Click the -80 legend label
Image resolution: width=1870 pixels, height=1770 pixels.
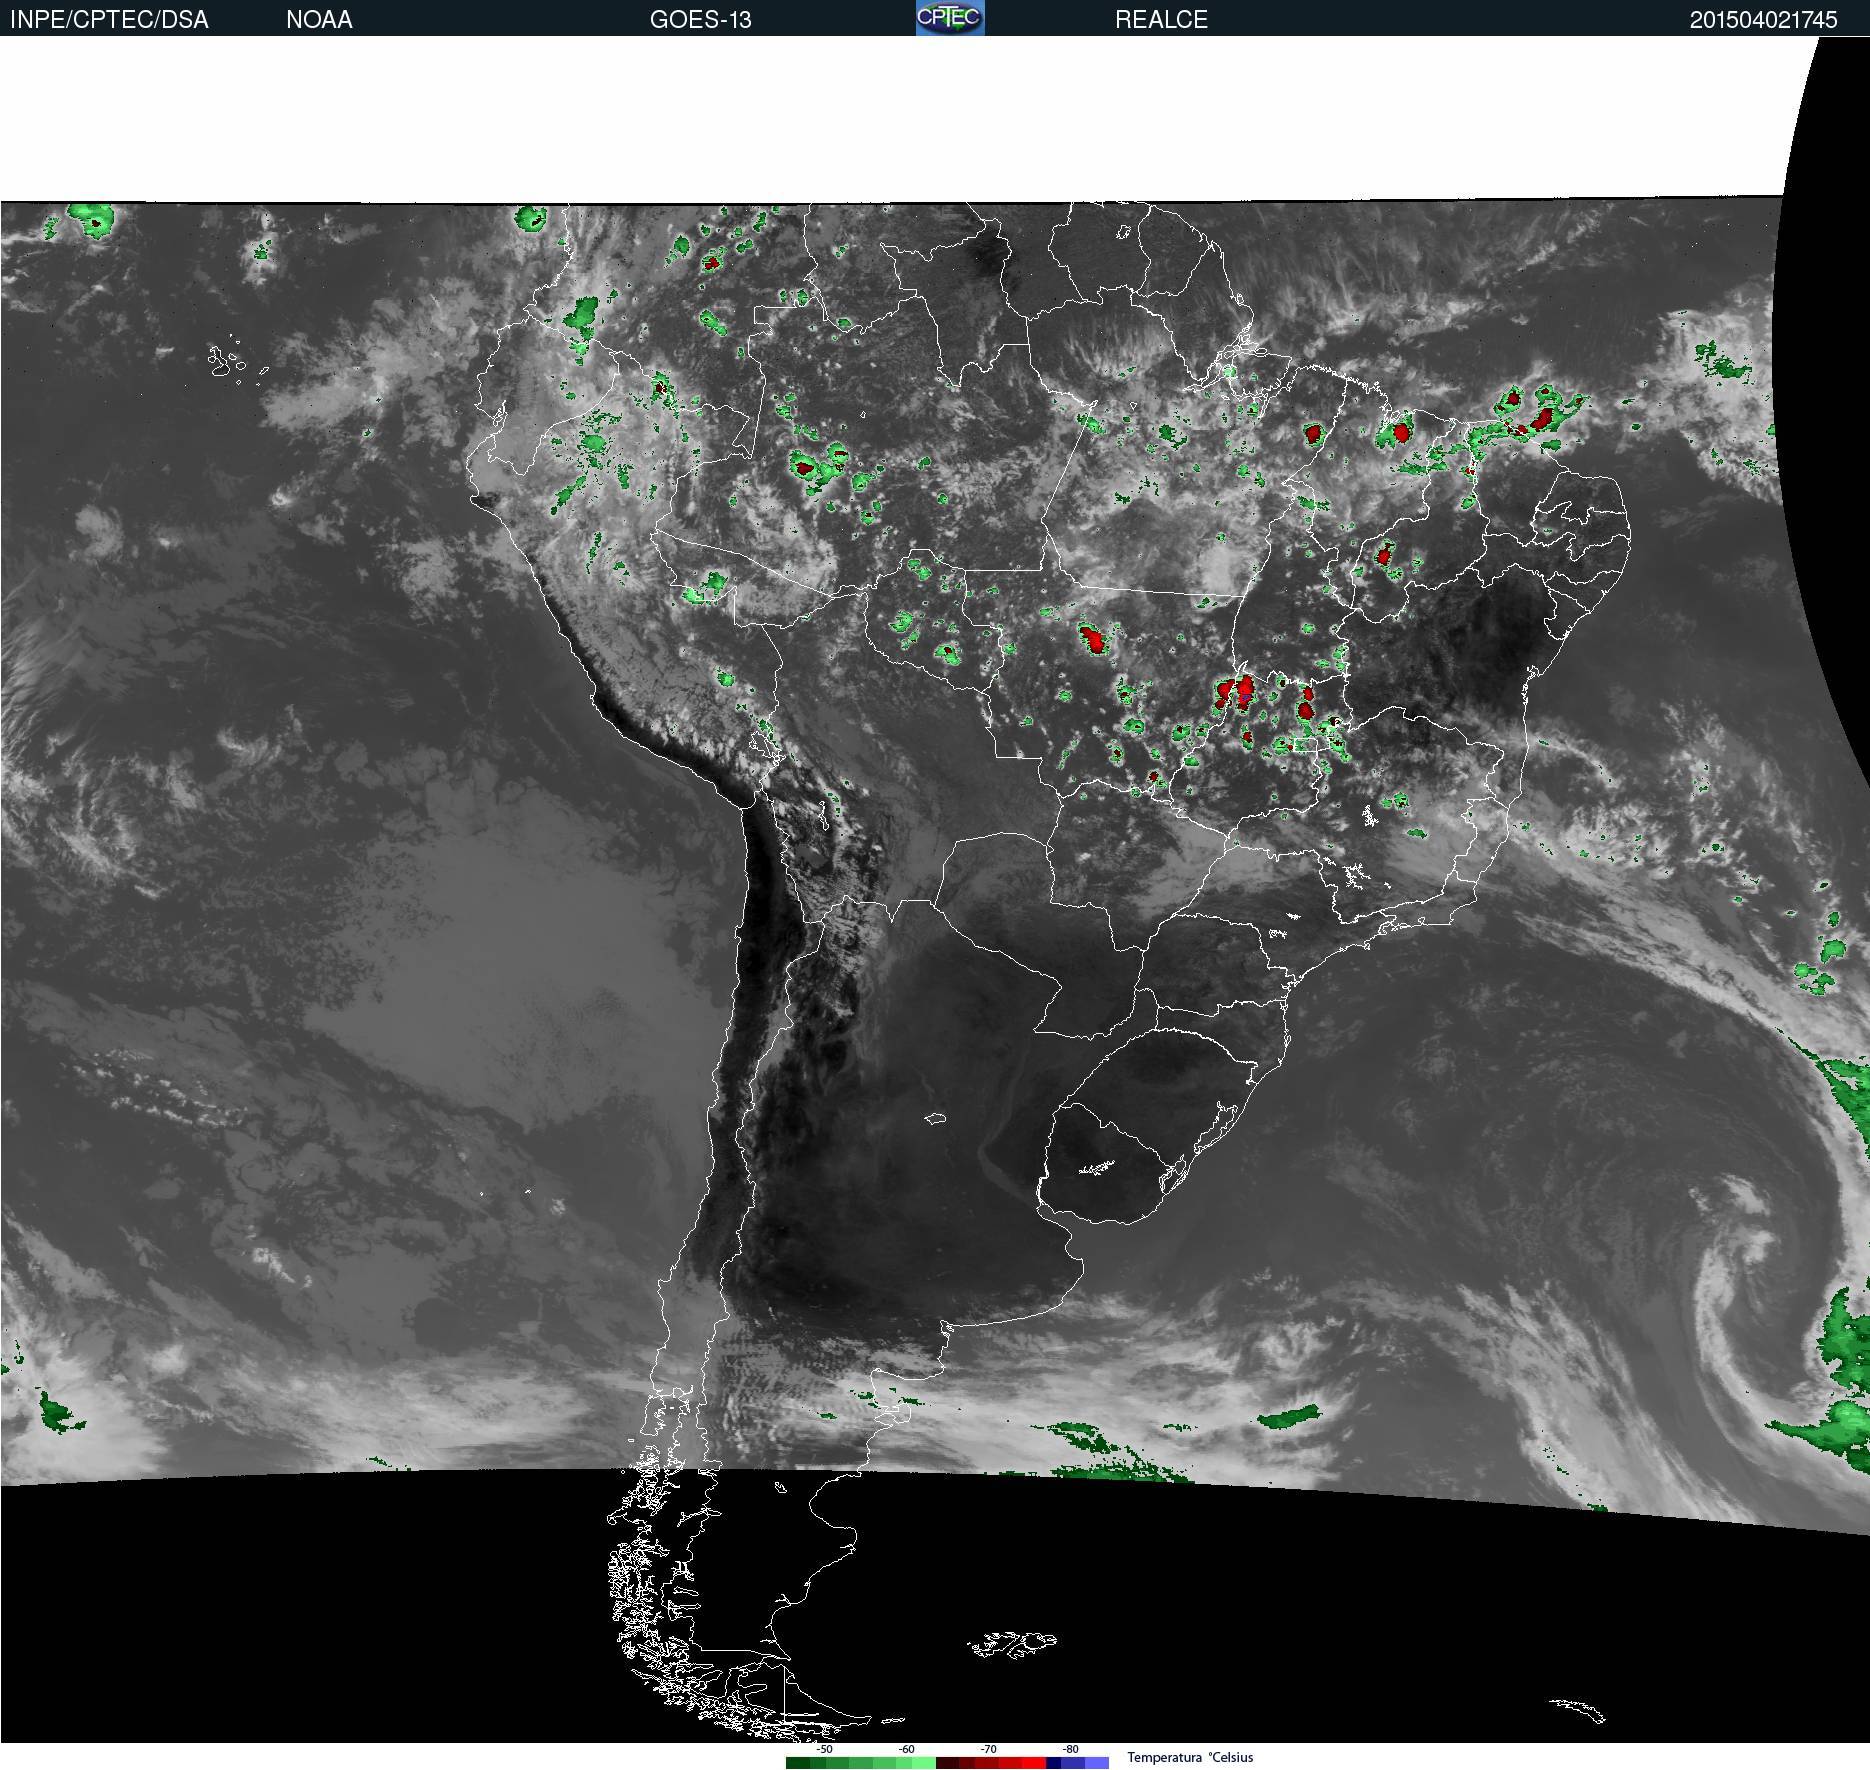click(x=1070, y=1750)
